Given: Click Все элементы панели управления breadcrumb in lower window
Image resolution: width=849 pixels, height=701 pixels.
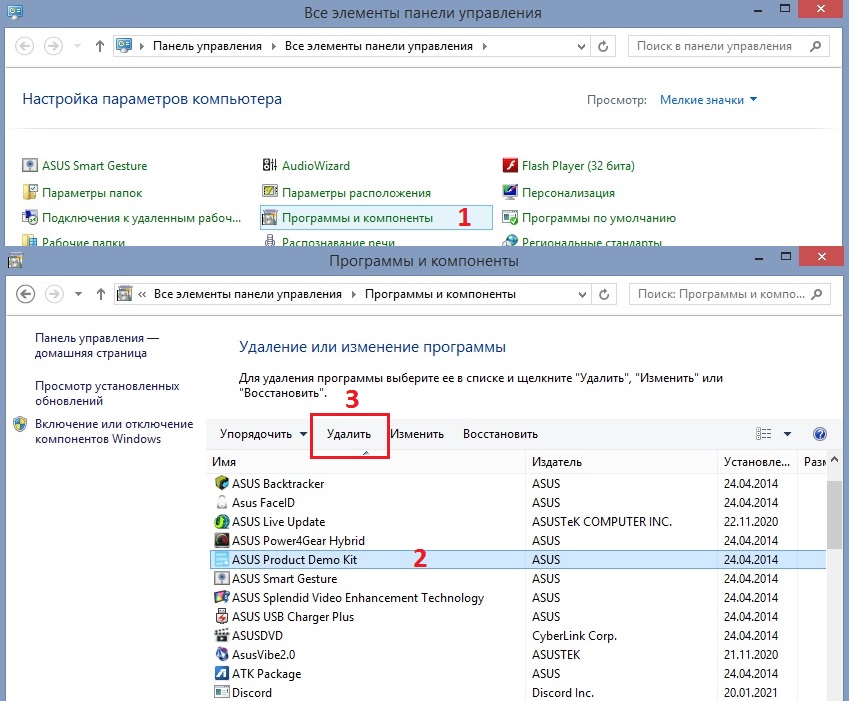Looking at the screenshot, I should pos(247,294).
